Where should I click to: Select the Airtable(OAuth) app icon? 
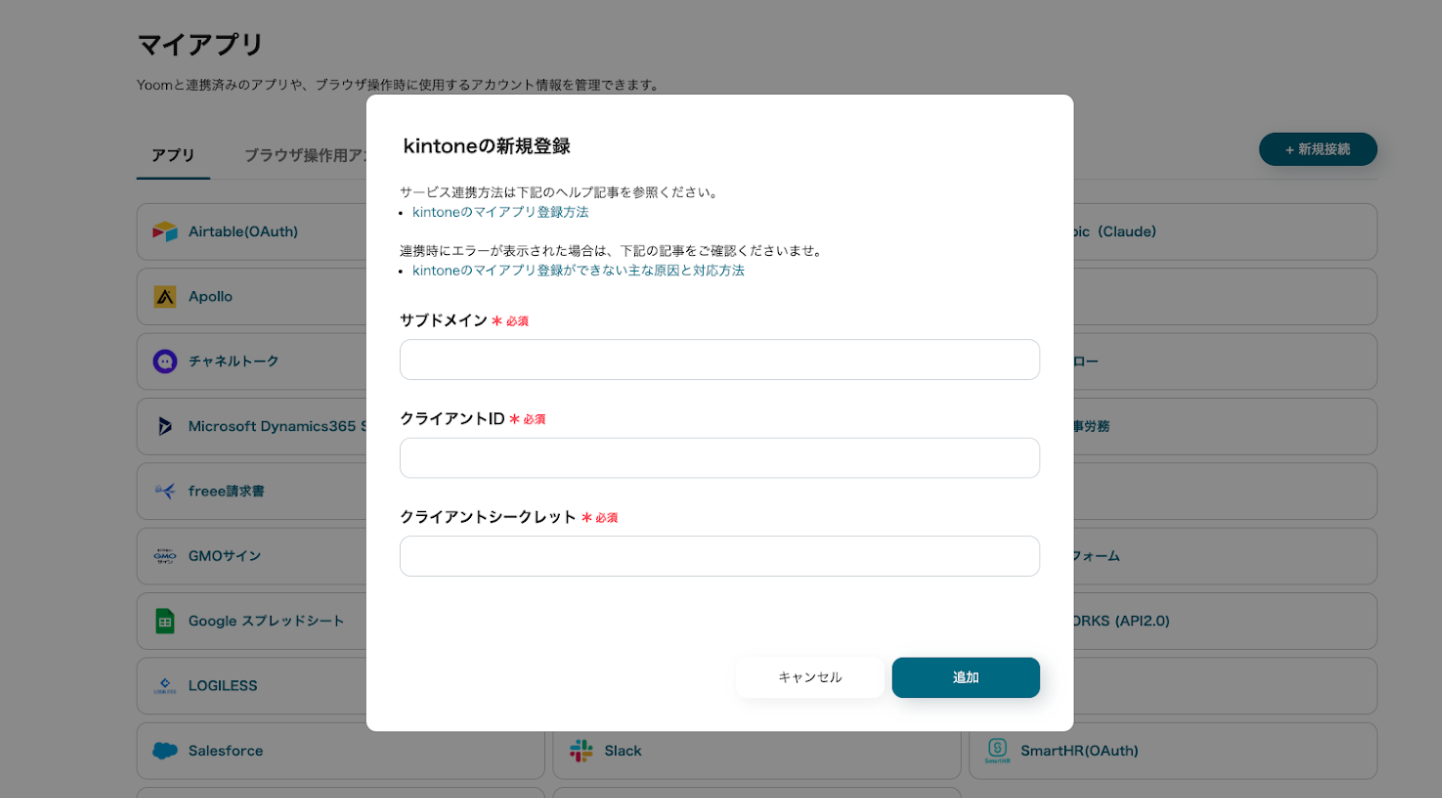[164, 231]
